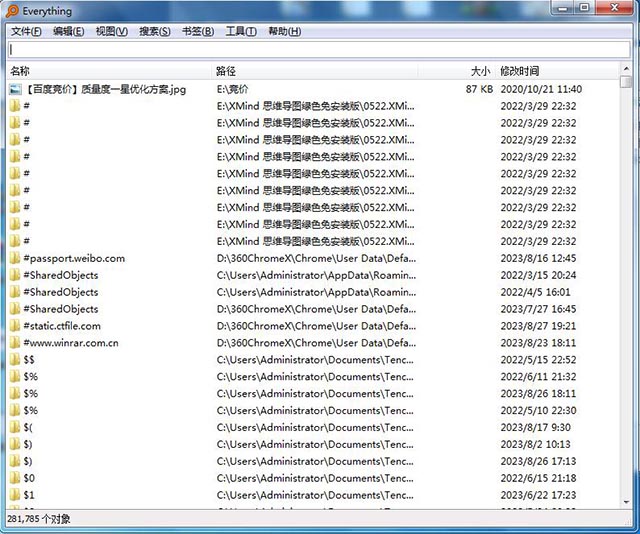Sort results by the 名称 column header
The width and height of the screenshot is (640, 534).
click(x=110, y=71)
